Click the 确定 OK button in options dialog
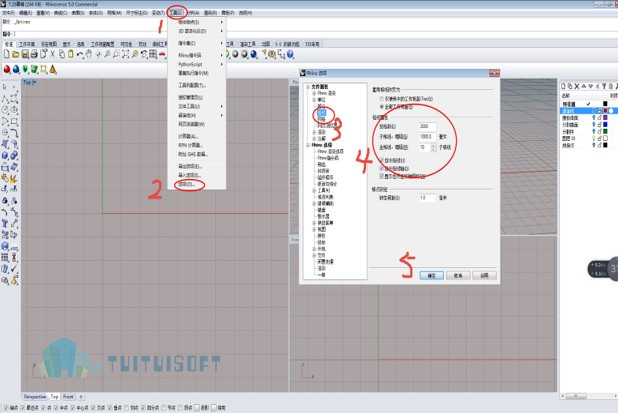The image size is (618, 413). (432, 275)
